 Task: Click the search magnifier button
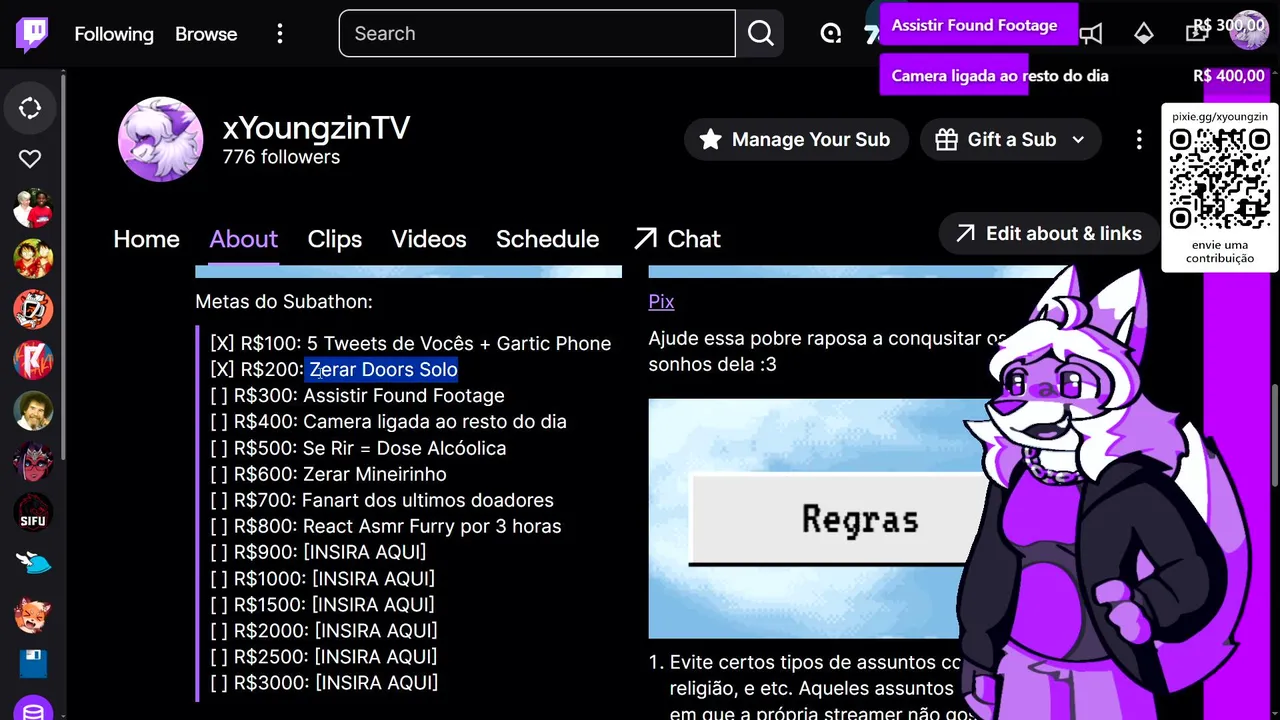(x=761, y=34)
